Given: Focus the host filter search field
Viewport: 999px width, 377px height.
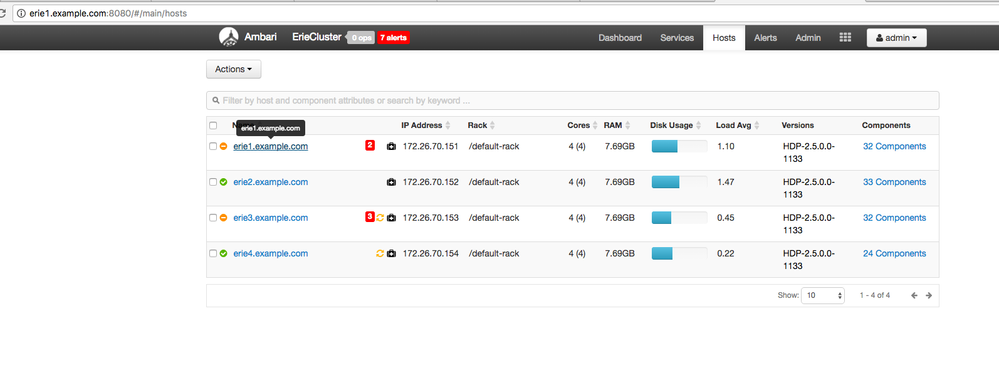Looking at the screenshot, I should tap(572, 101).
